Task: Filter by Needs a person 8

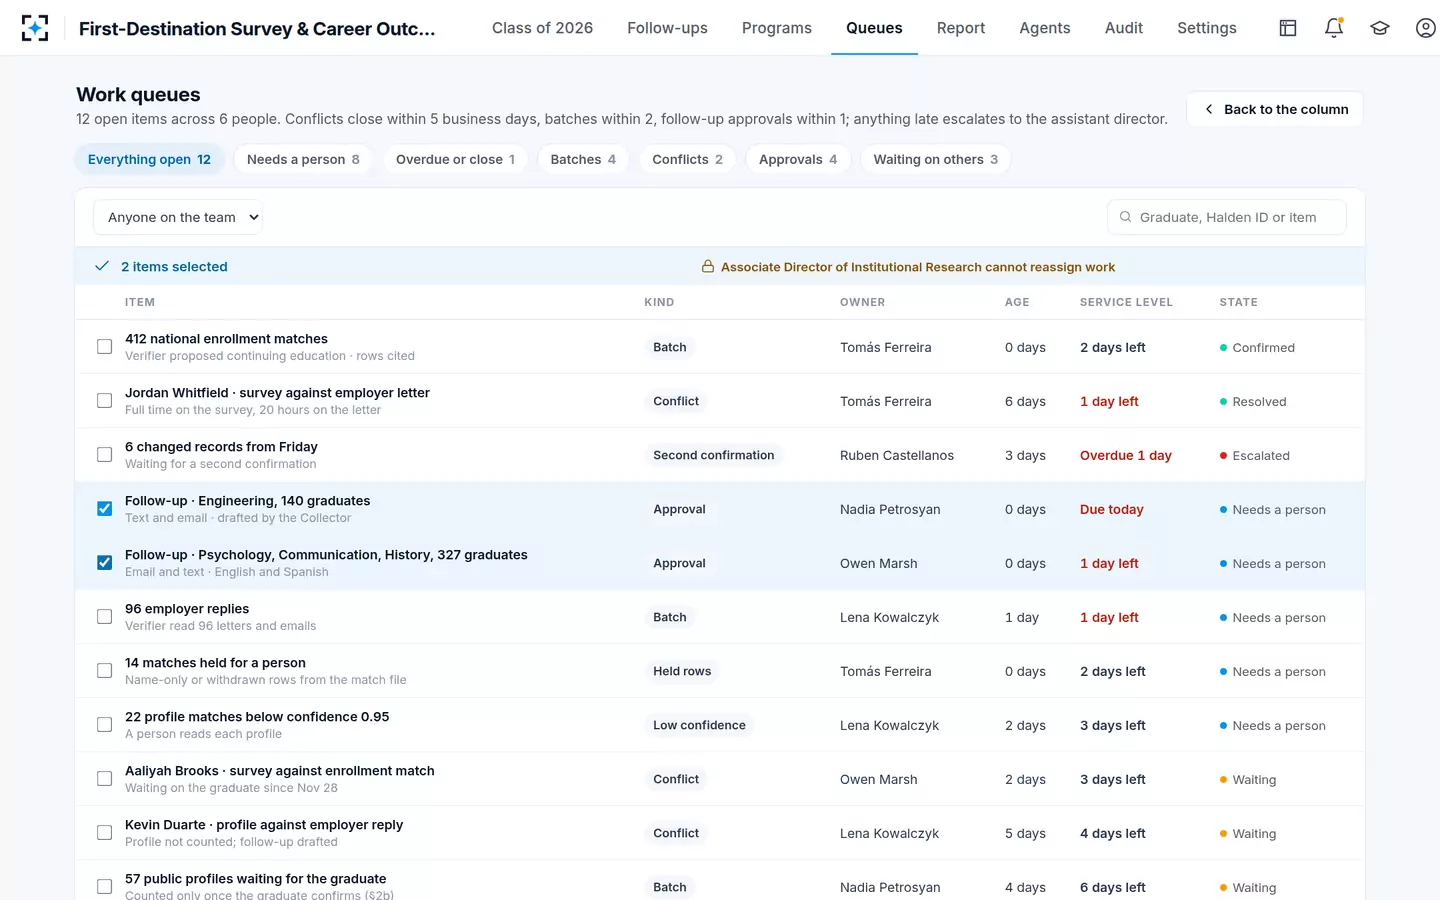Action: point(303,159)
